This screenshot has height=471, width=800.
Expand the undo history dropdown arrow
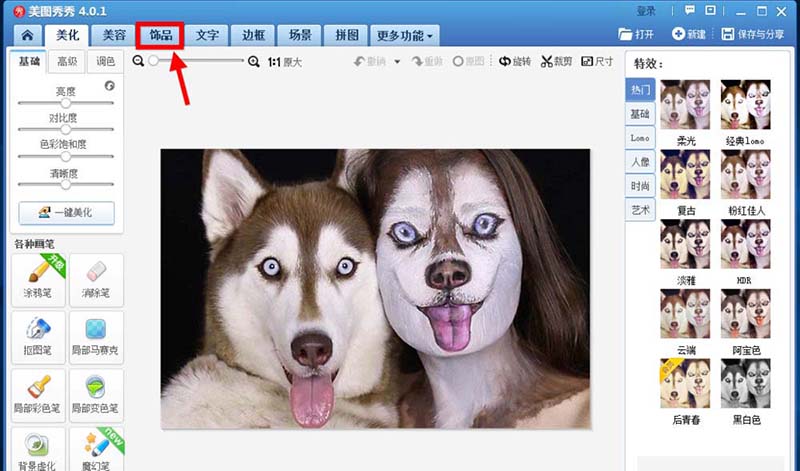[397, 62]
